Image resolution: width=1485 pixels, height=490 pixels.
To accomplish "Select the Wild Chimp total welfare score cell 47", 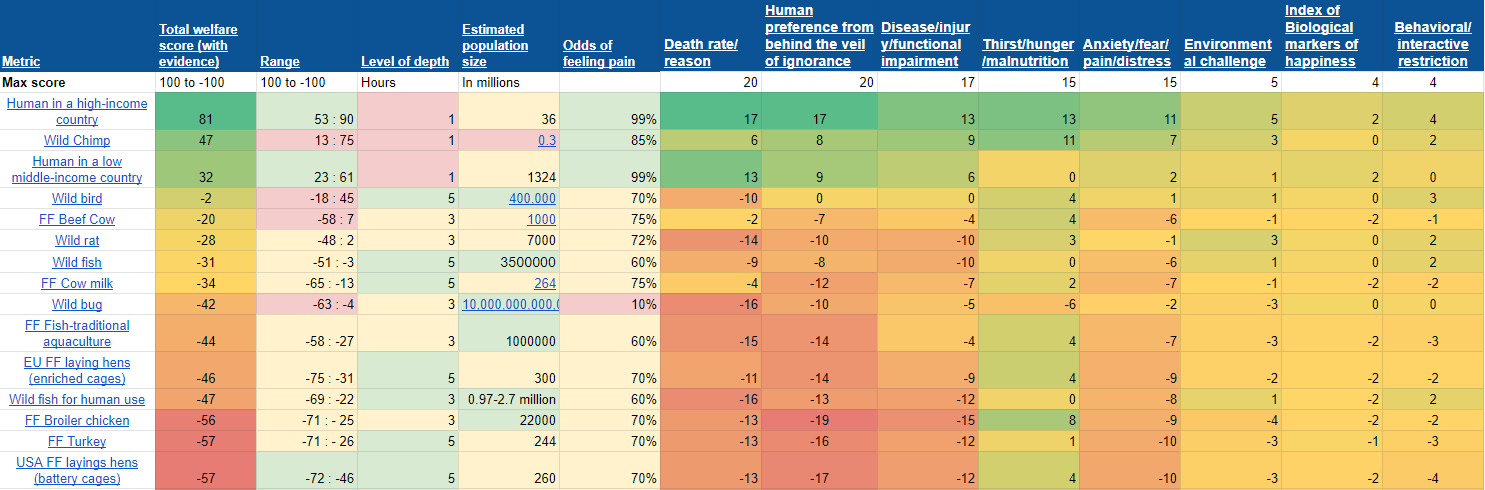I will click(x=206, y=141).
